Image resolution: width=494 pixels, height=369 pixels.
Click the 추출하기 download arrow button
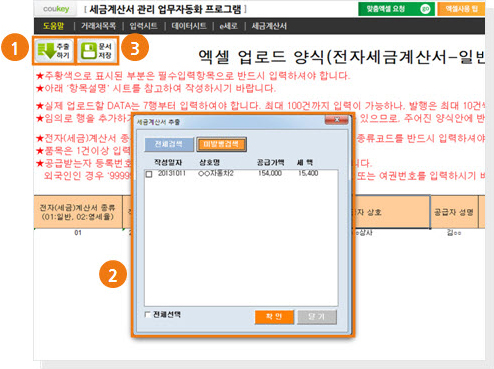click(54, 51)
